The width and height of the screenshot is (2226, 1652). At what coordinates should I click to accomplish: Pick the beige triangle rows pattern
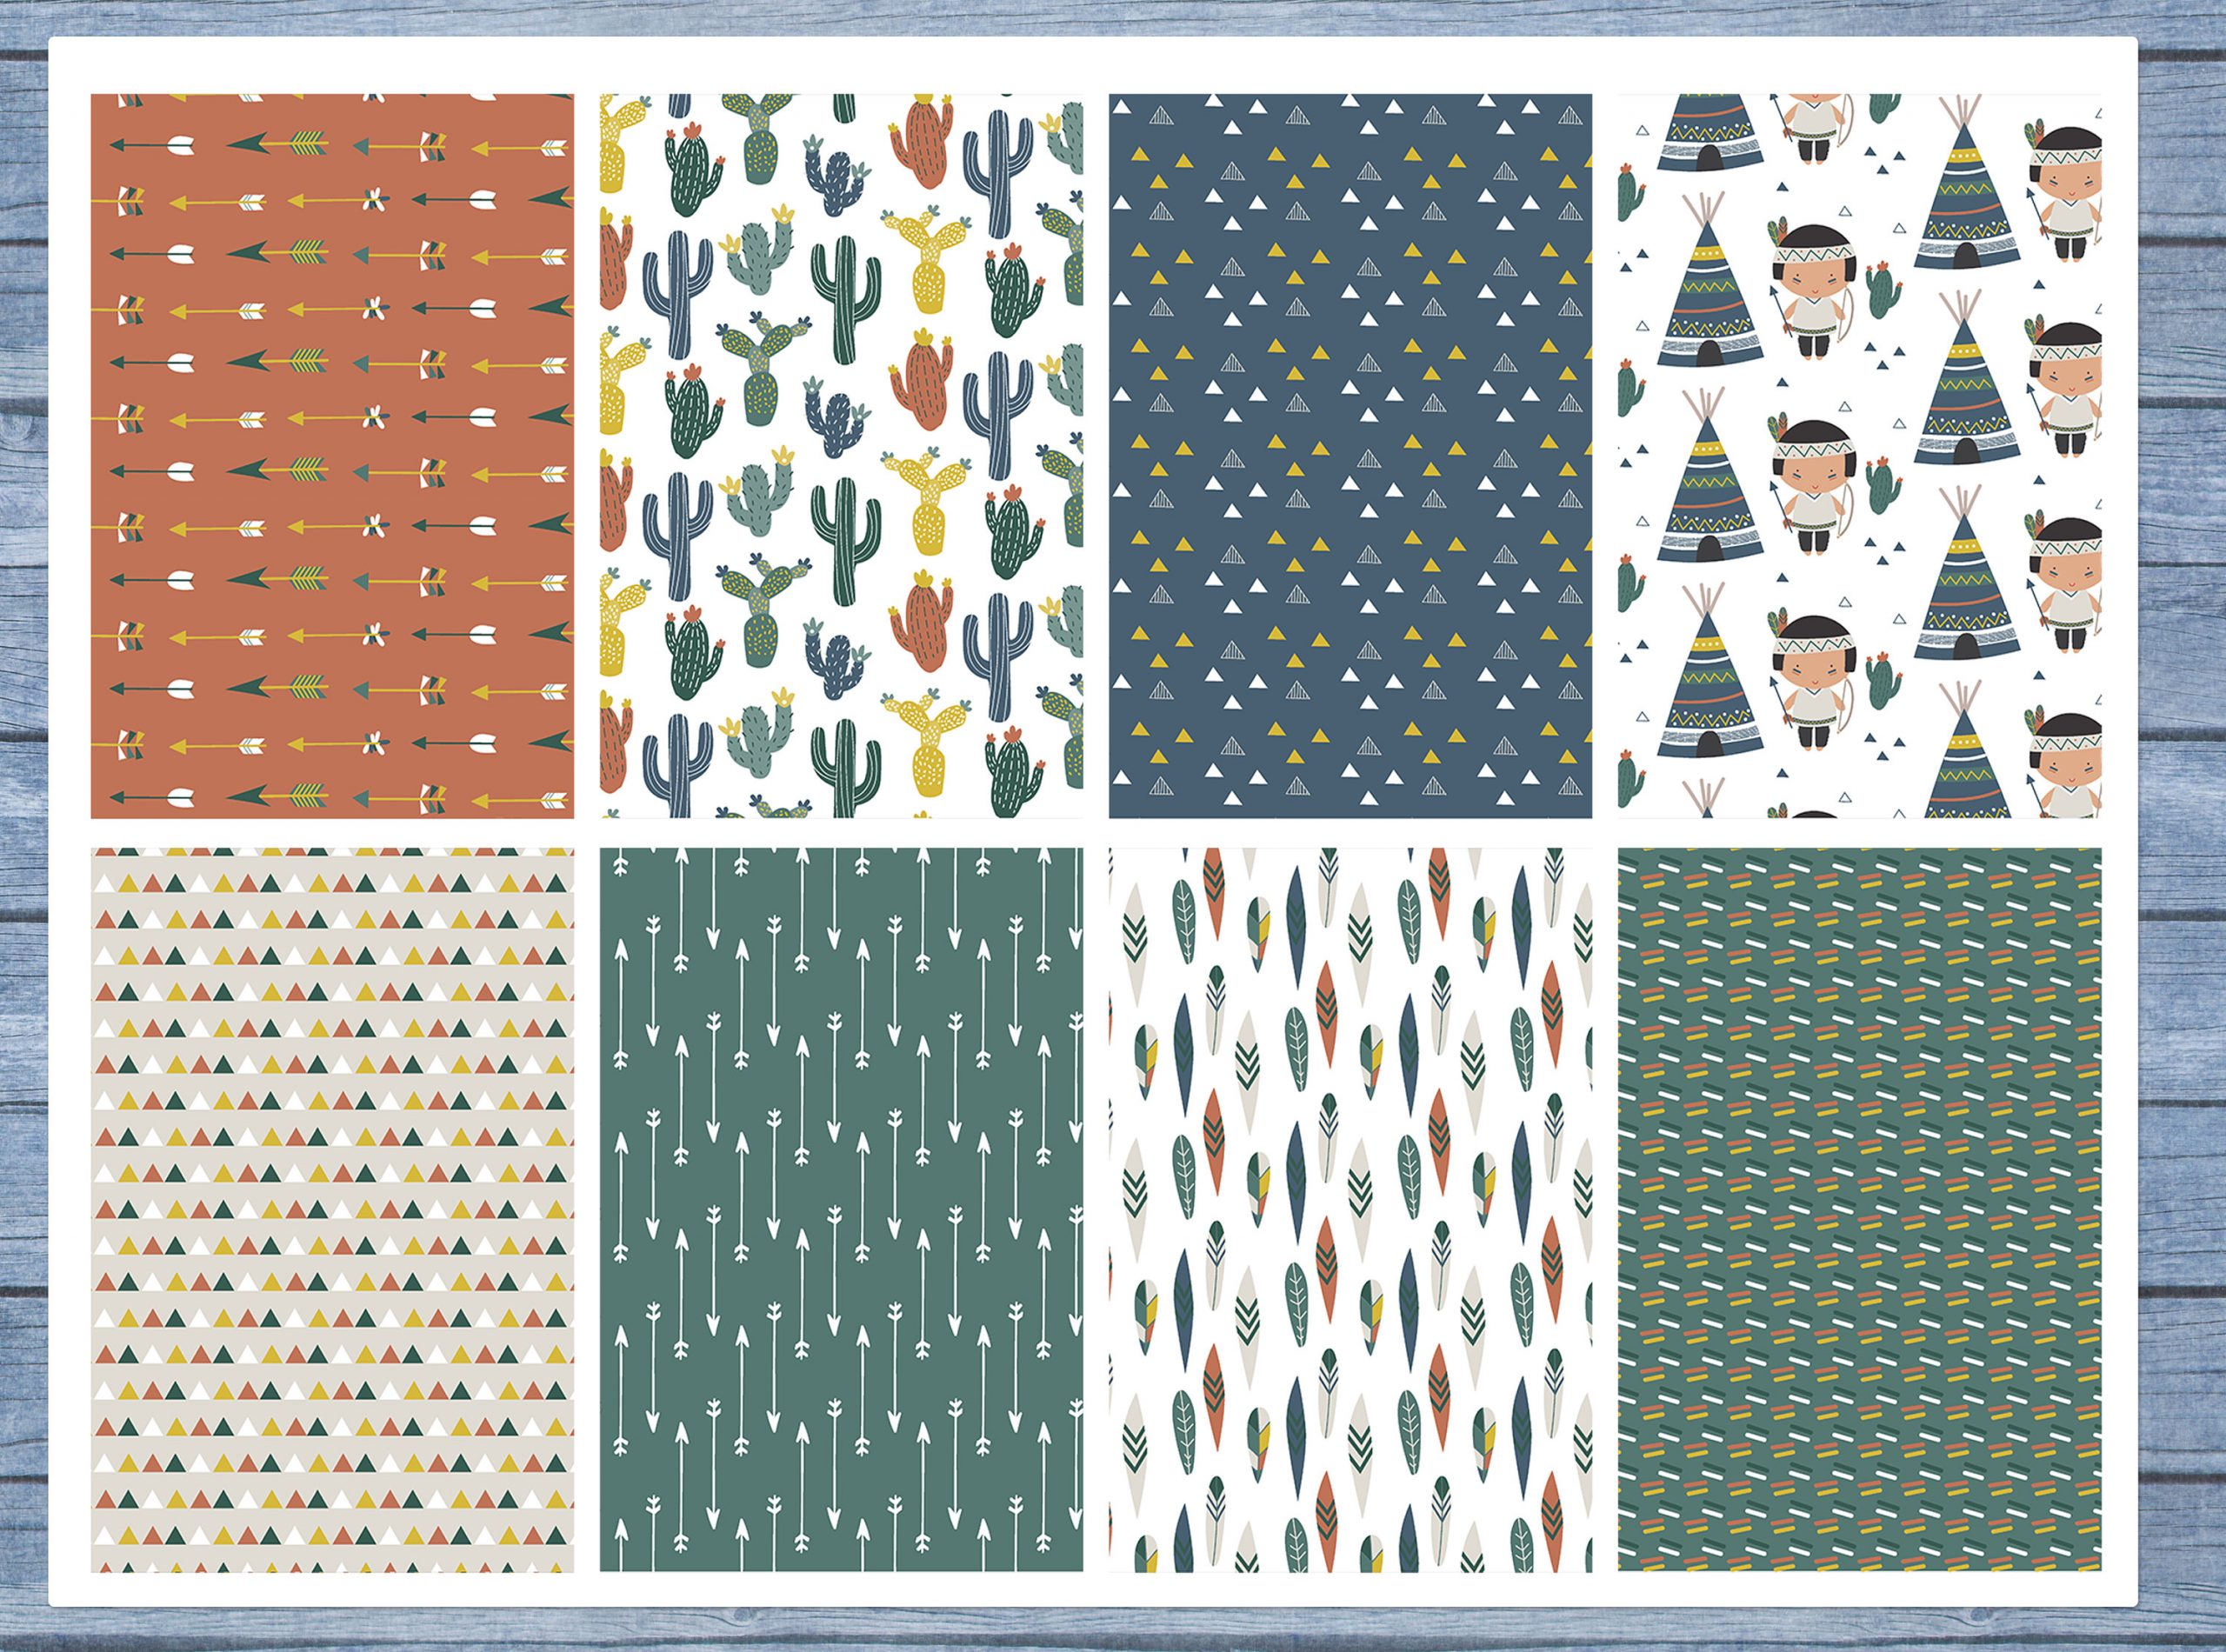tap(332, 1210)
